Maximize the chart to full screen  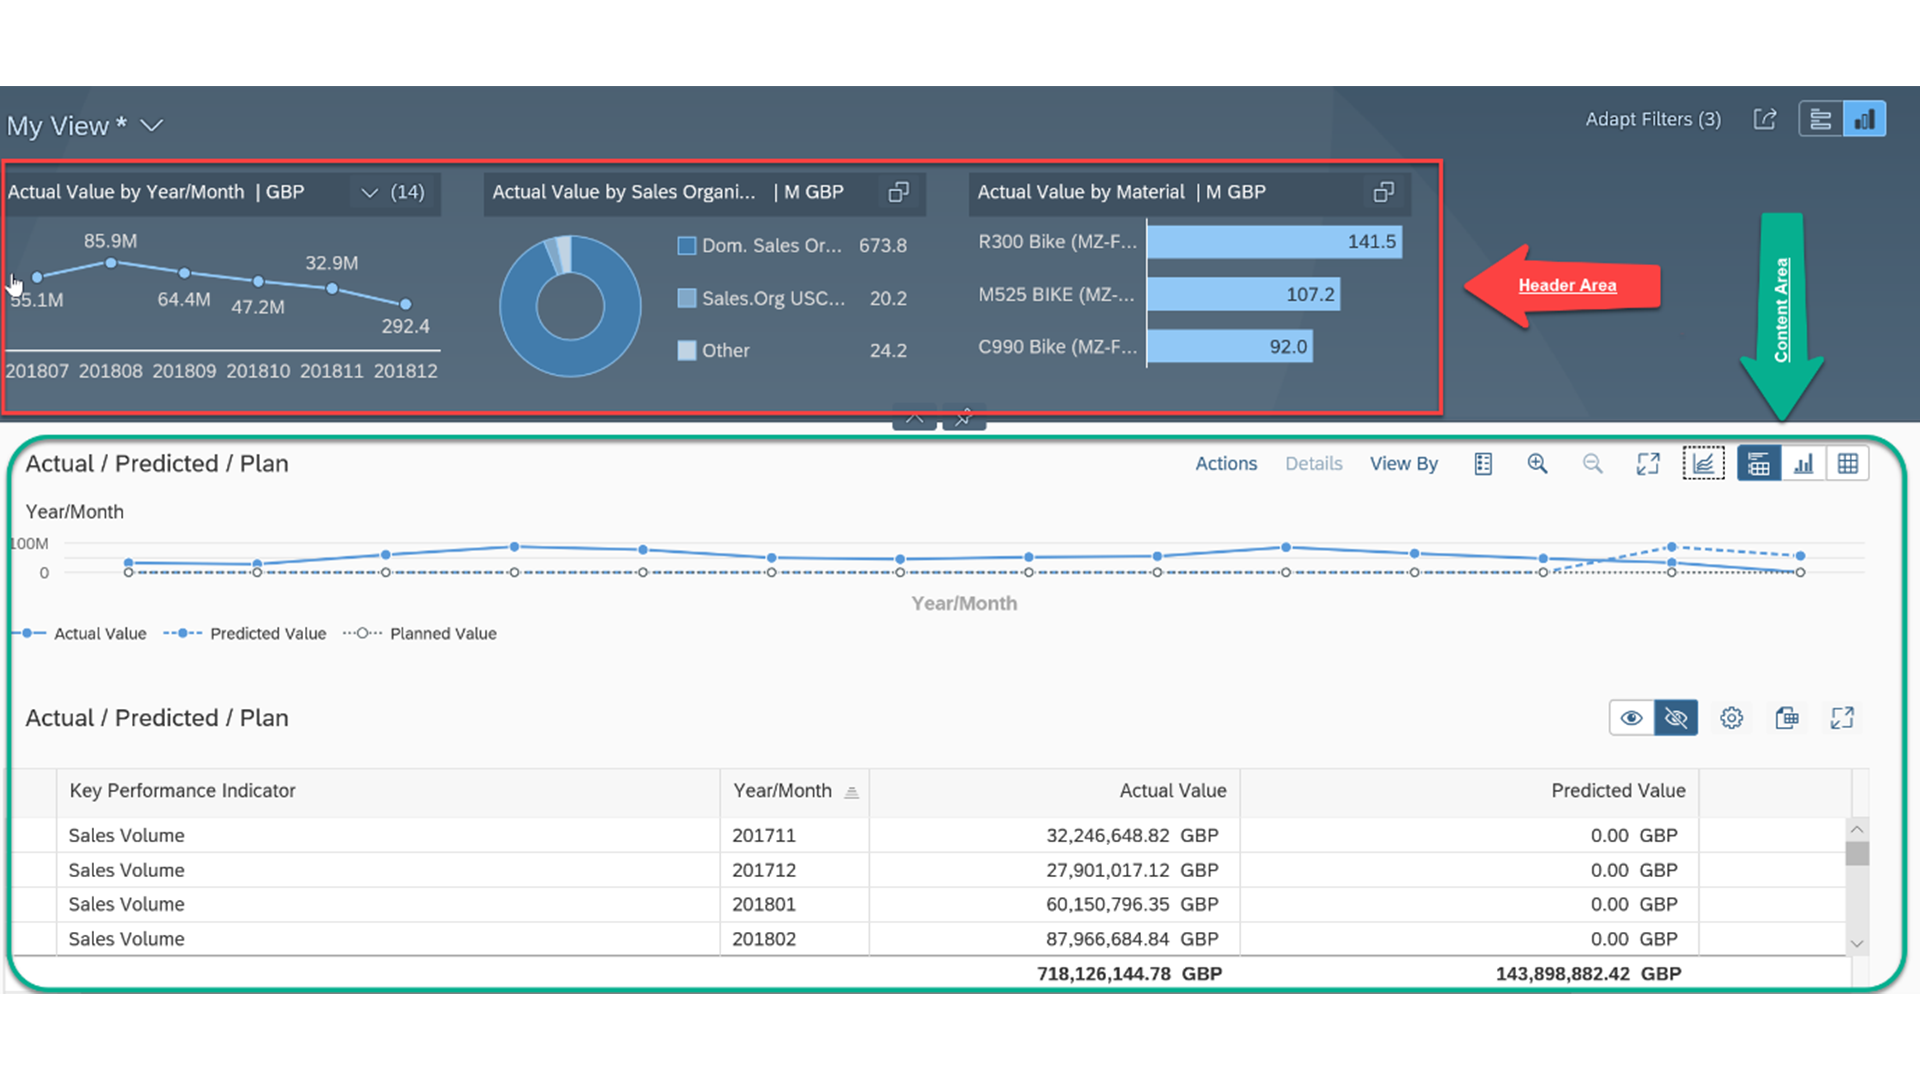point(1648,464)
